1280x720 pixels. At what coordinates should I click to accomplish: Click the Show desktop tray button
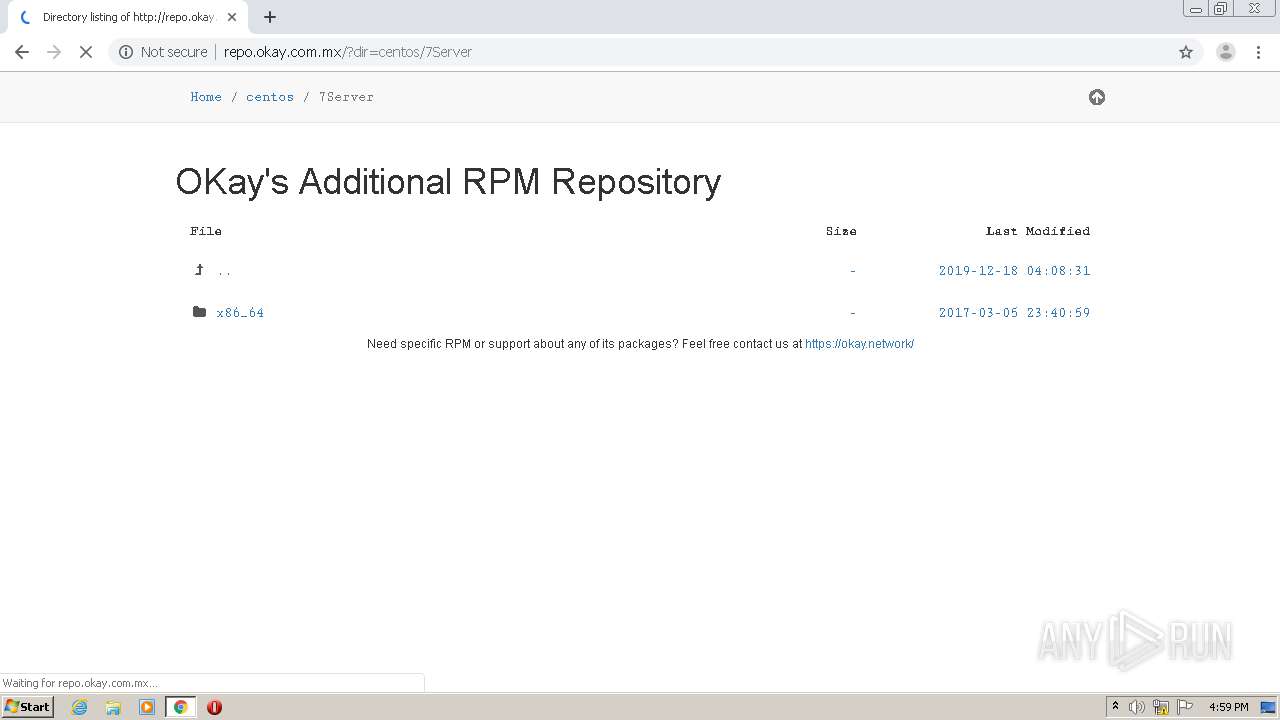[1269, 707]
